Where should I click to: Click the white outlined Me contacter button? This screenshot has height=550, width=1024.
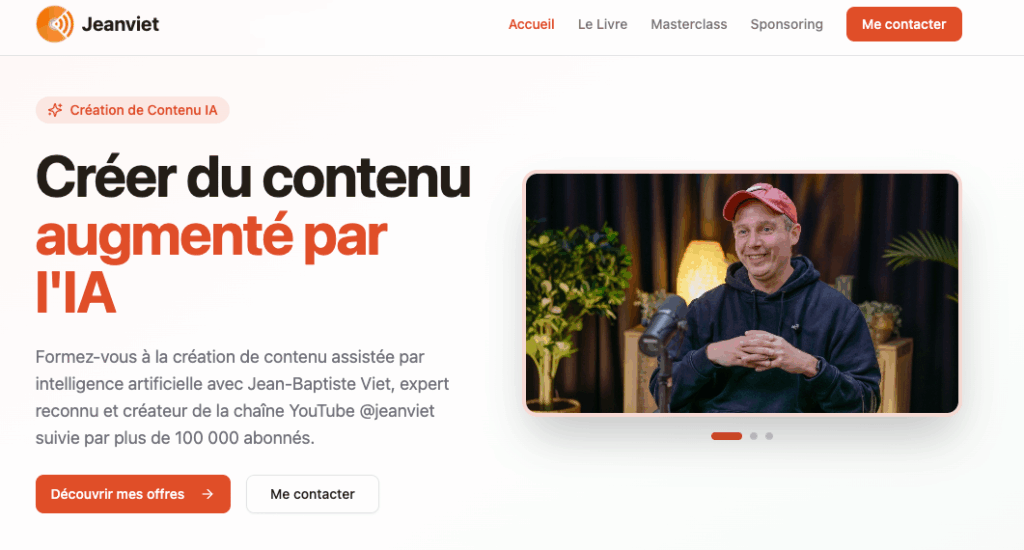click(x=312, y=494)
